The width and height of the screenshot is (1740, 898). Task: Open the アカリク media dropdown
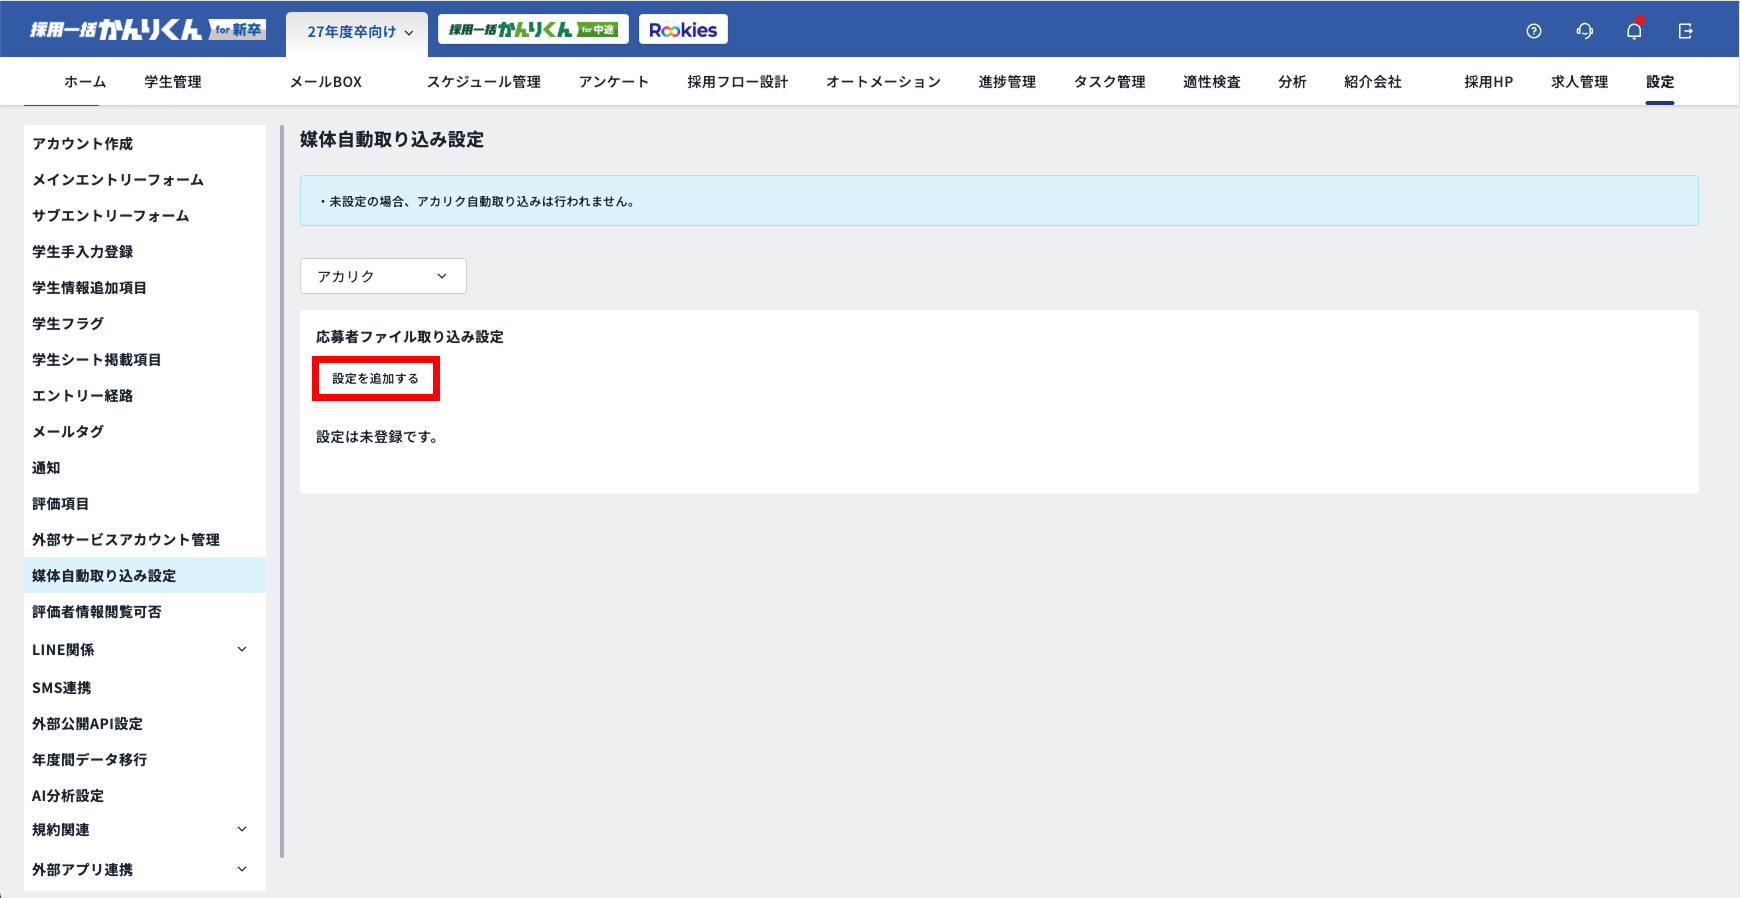click(383, 276)
